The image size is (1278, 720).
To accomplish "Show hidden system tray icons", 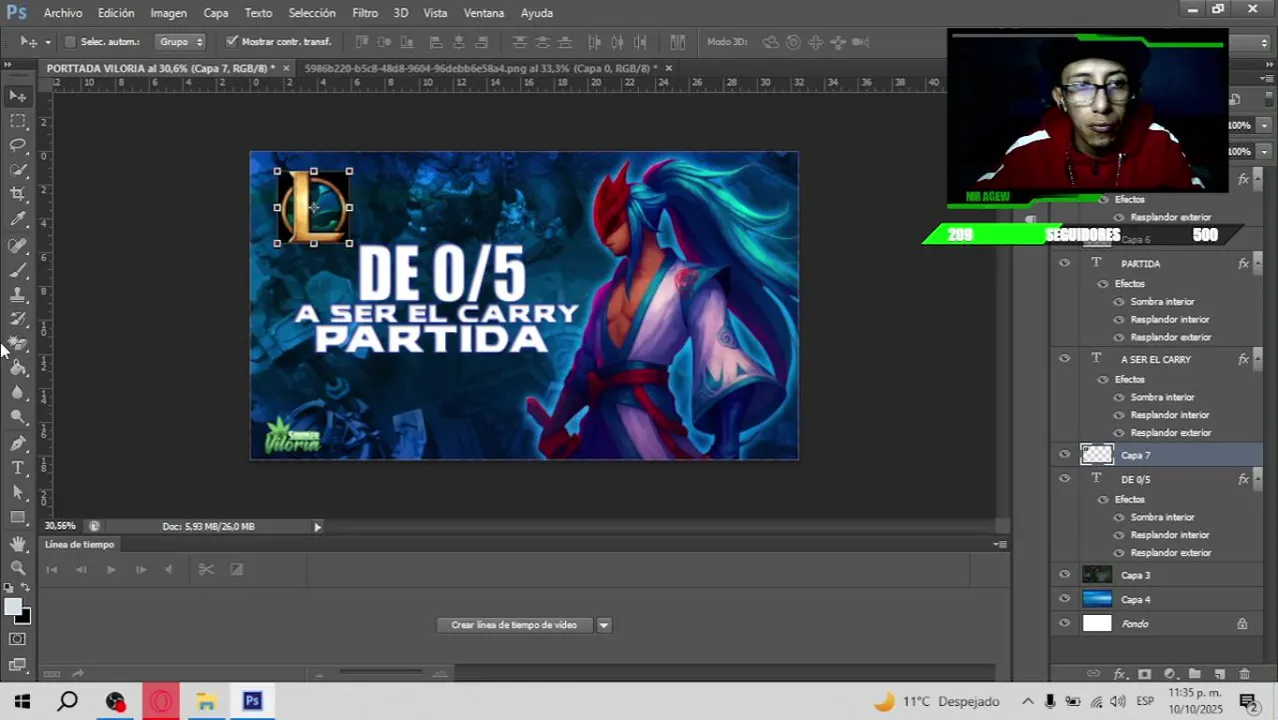I will pos(1027,701).
